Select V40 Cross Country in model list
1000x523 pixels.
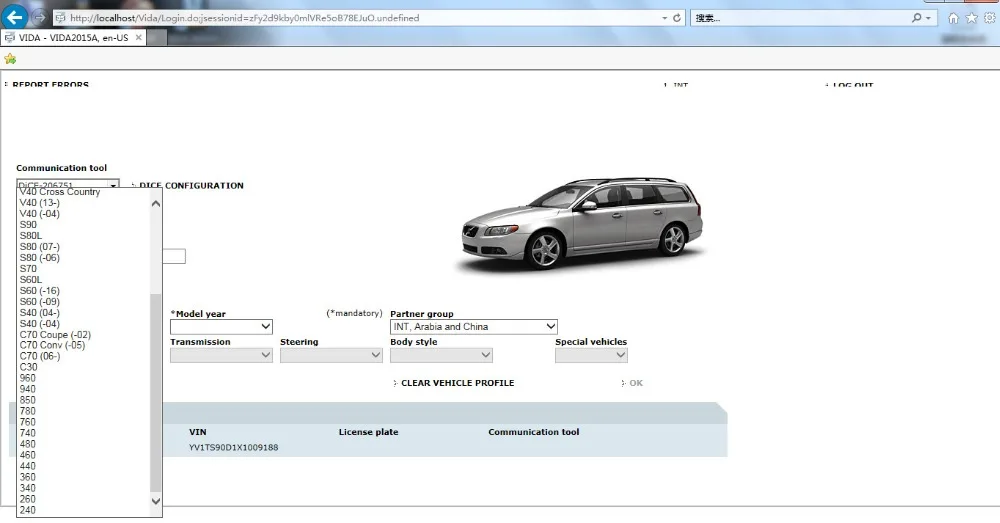[60, 192]
